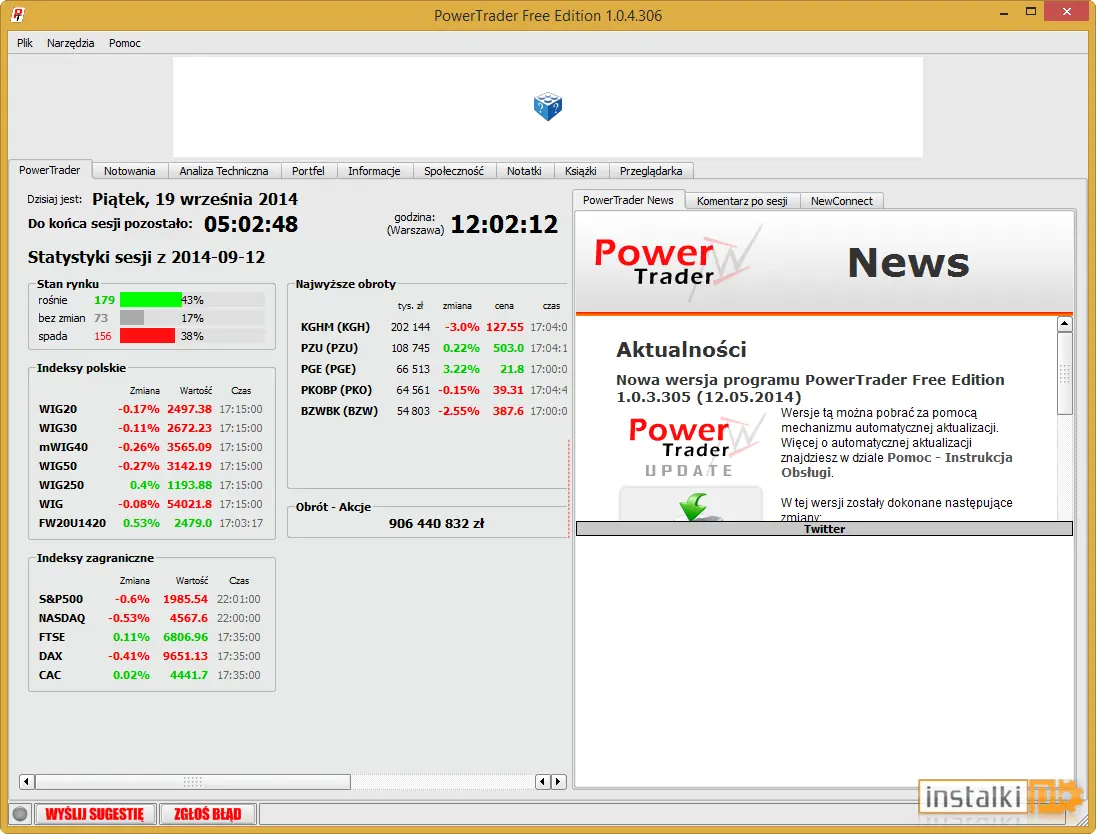Select the KGHM (KGH) row

point(433,326)
